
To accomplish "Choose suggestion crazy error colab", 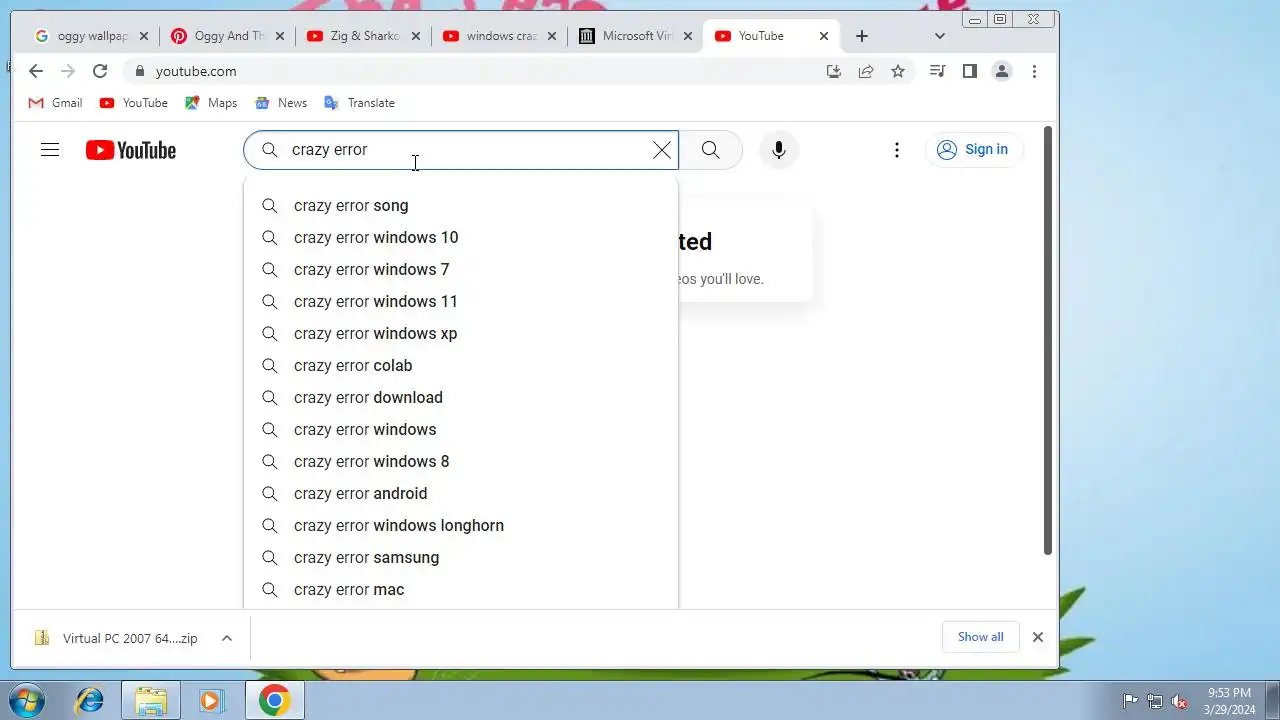I will (x=461, y=365).
